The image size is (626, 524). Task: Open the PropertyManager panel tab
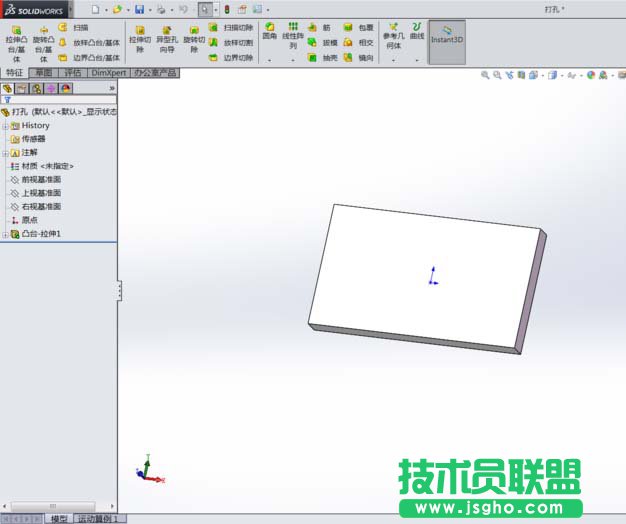22,88
